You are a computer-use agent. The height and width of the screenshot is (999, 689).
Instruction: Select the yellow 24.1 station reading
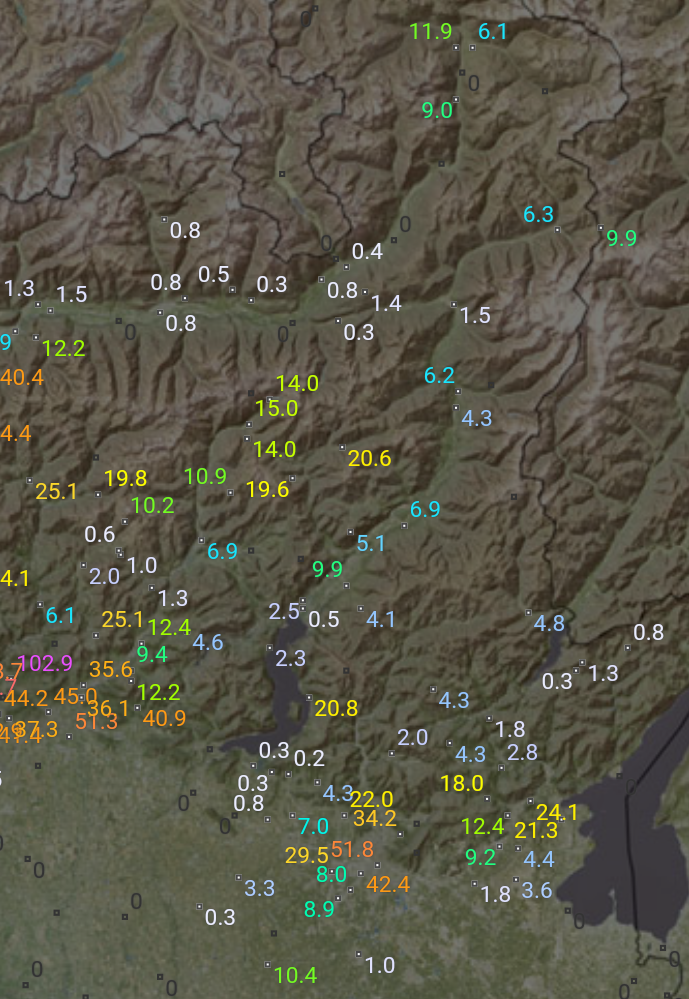point(557,811)
